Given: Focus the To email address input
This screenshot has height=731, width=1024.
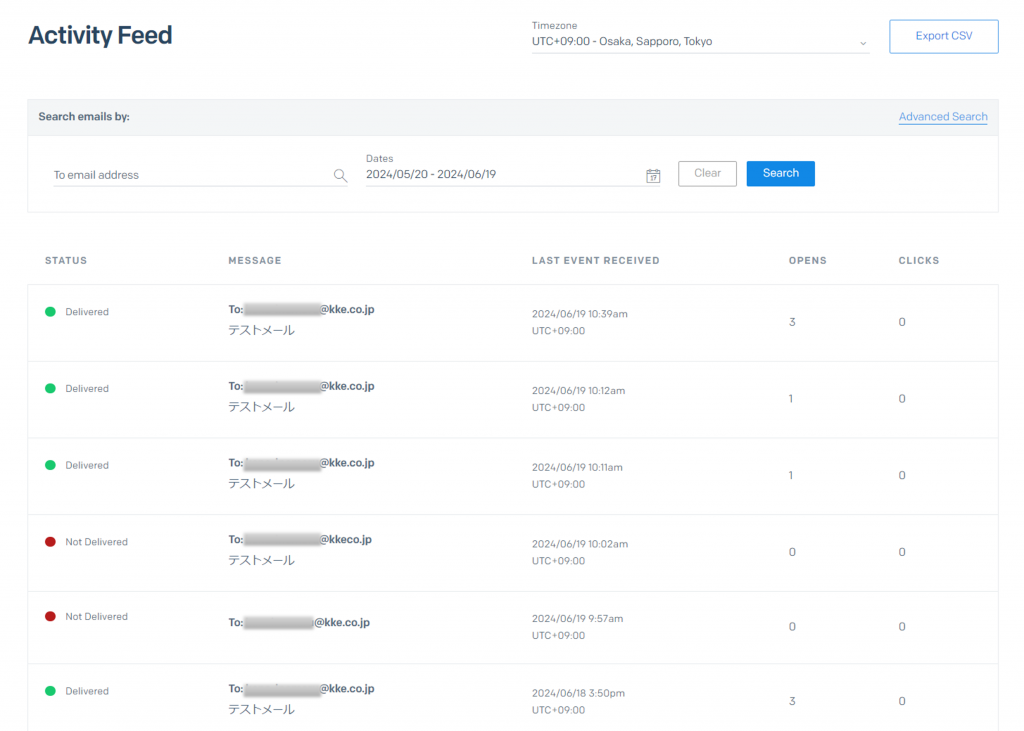Looking at the screenshot, I should 190,175.
